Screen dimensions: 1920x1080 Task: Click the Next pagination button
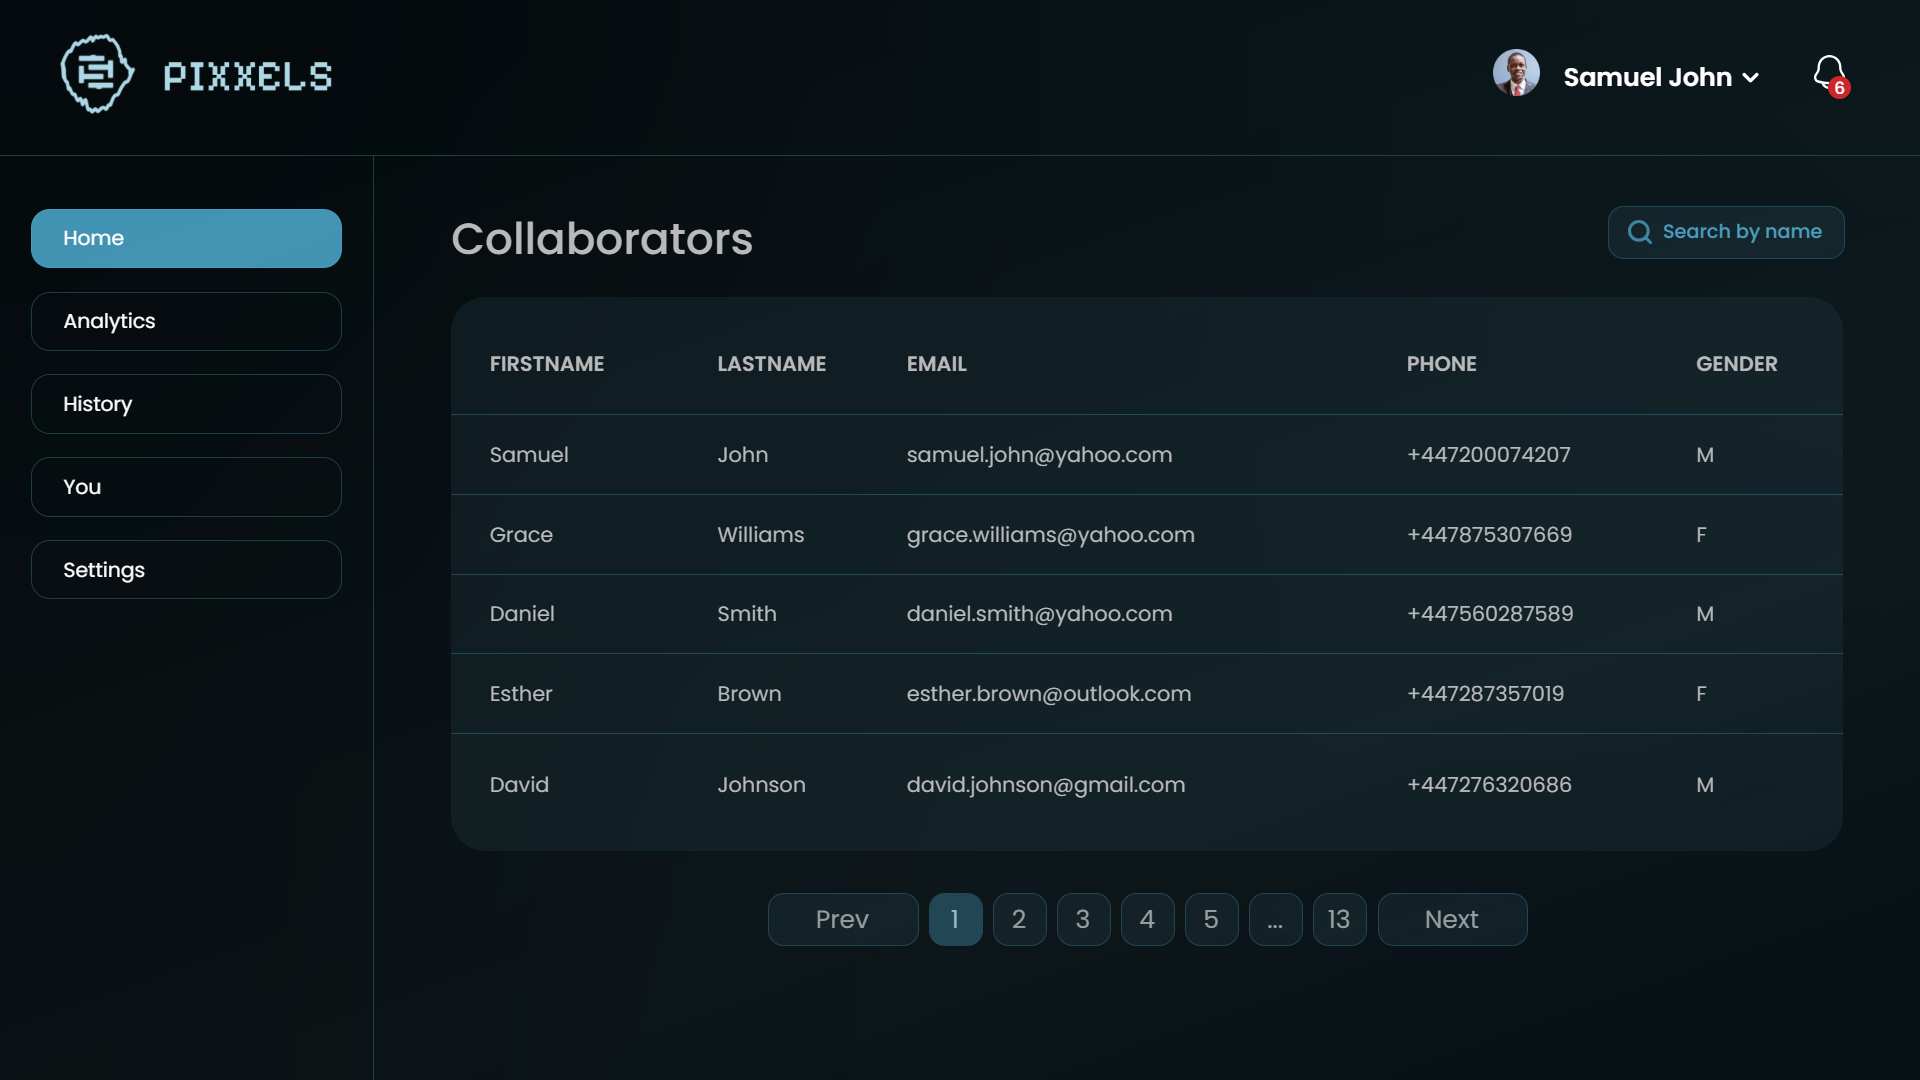1451,919
